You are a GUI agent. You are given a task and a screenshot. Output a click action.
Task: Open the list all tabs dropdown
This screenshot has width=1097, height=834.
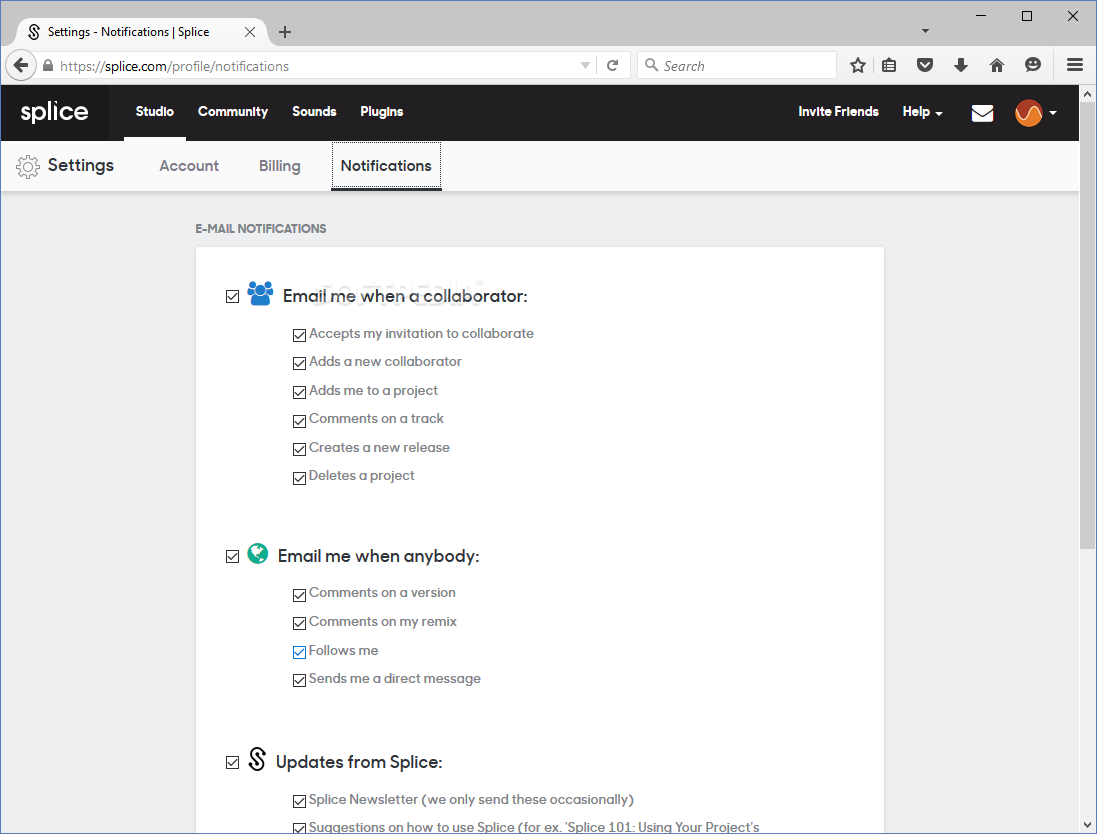[925, 31]
